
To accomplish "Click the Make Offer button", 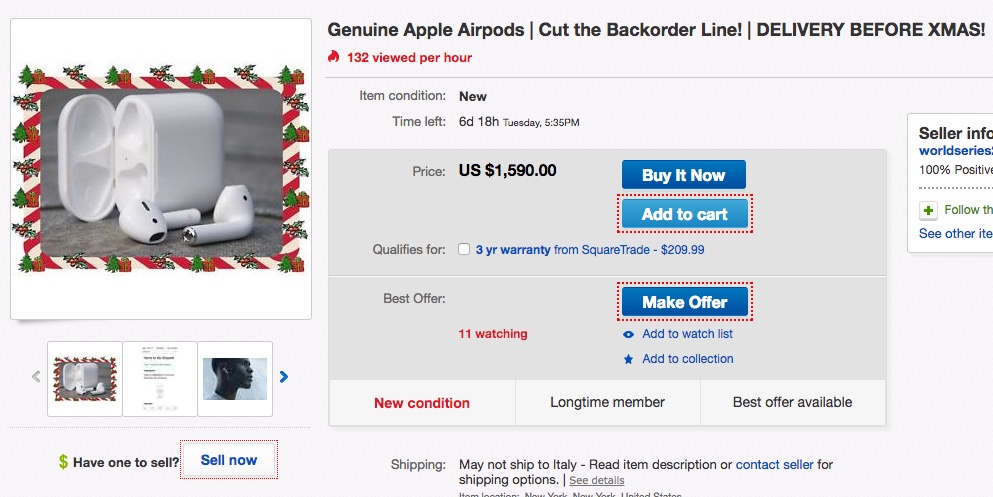I will pos(684,302).
